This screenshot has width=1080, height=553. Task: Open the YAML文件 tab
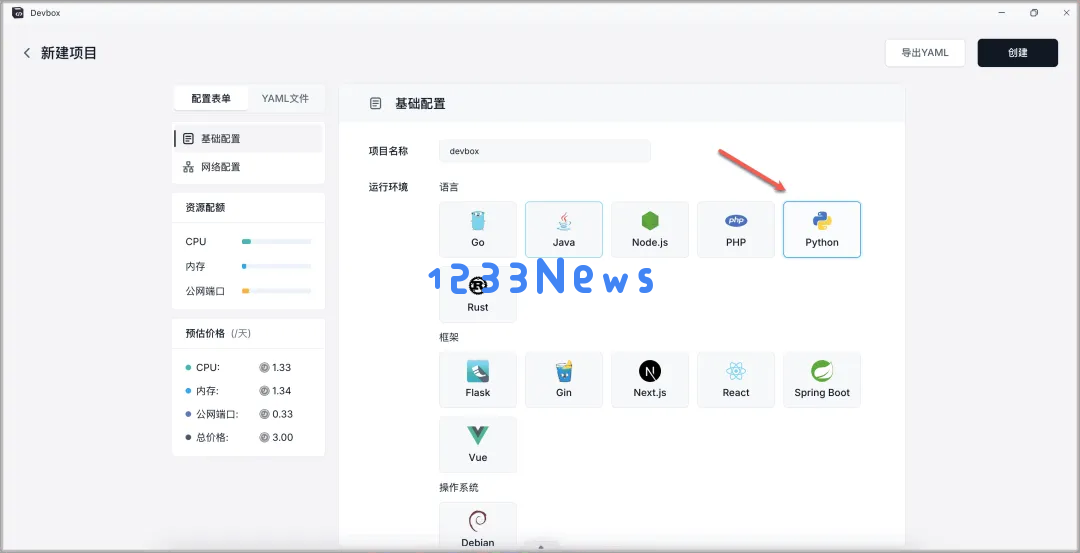pos(285,98)
